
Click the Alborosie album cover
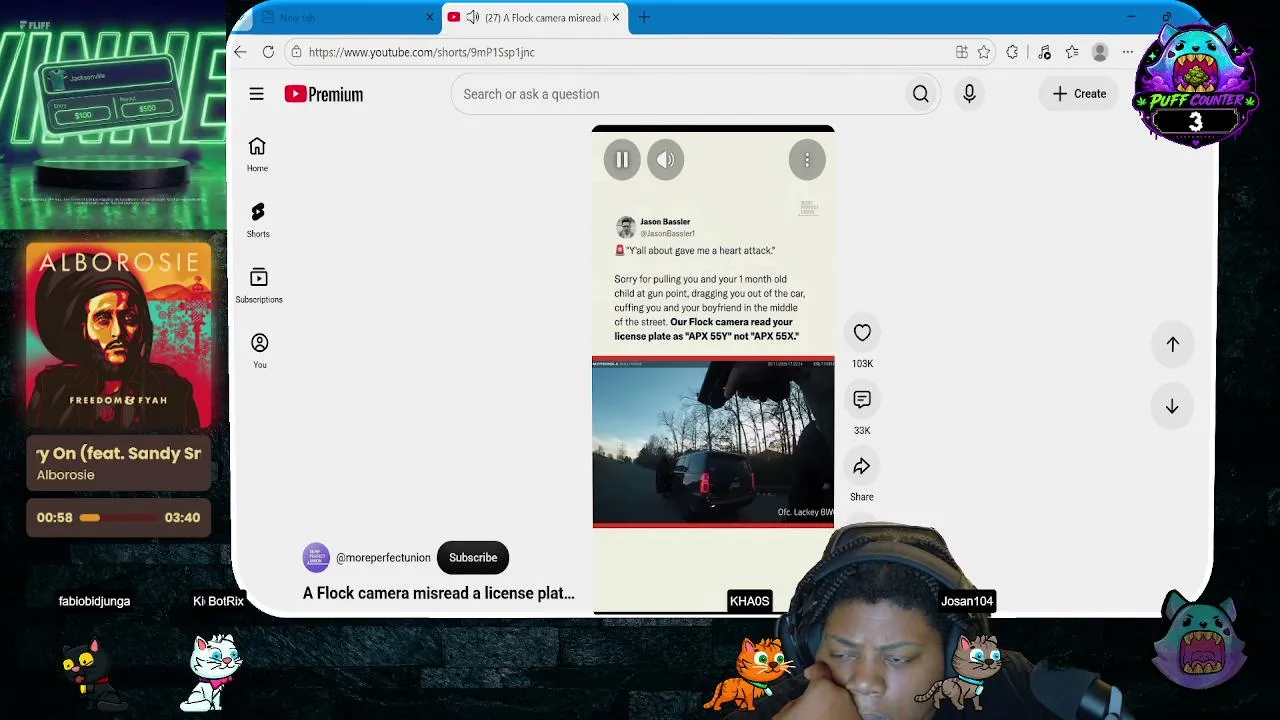pos(119,336)
